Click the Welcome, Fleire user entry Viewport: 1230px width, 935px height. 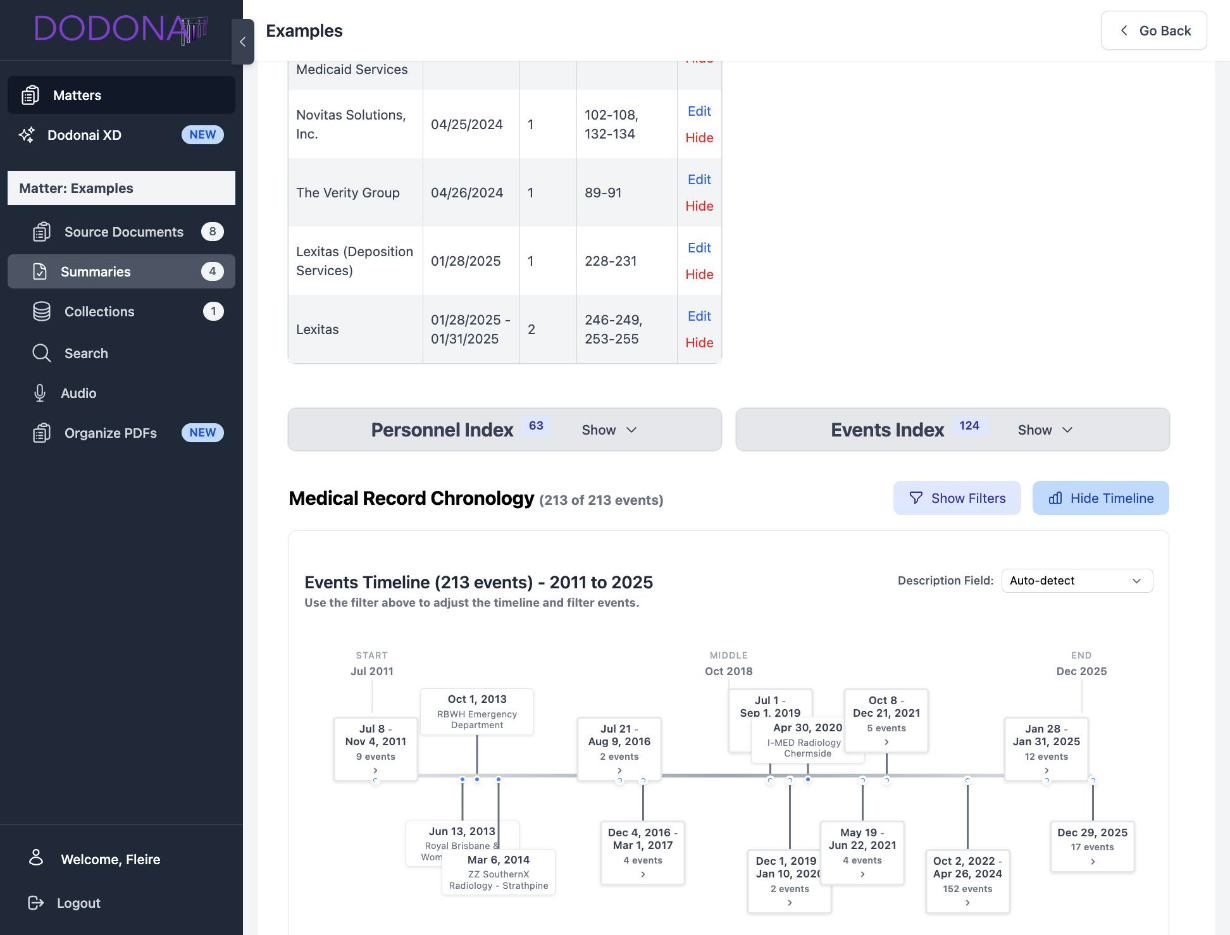110,859
